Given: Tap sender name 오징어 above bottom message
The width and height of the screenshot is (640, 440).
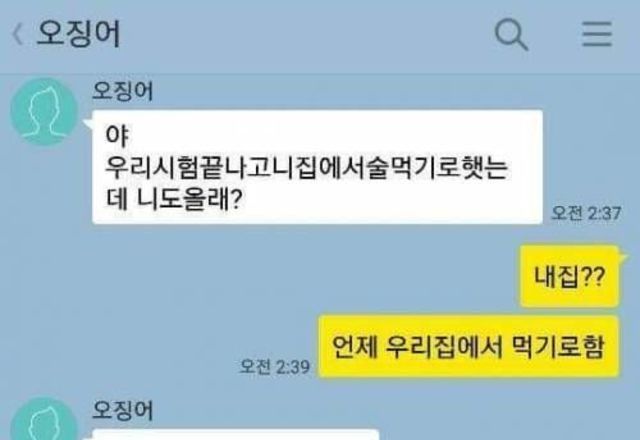Looking at the screenshot, I should tap(122, 410).
